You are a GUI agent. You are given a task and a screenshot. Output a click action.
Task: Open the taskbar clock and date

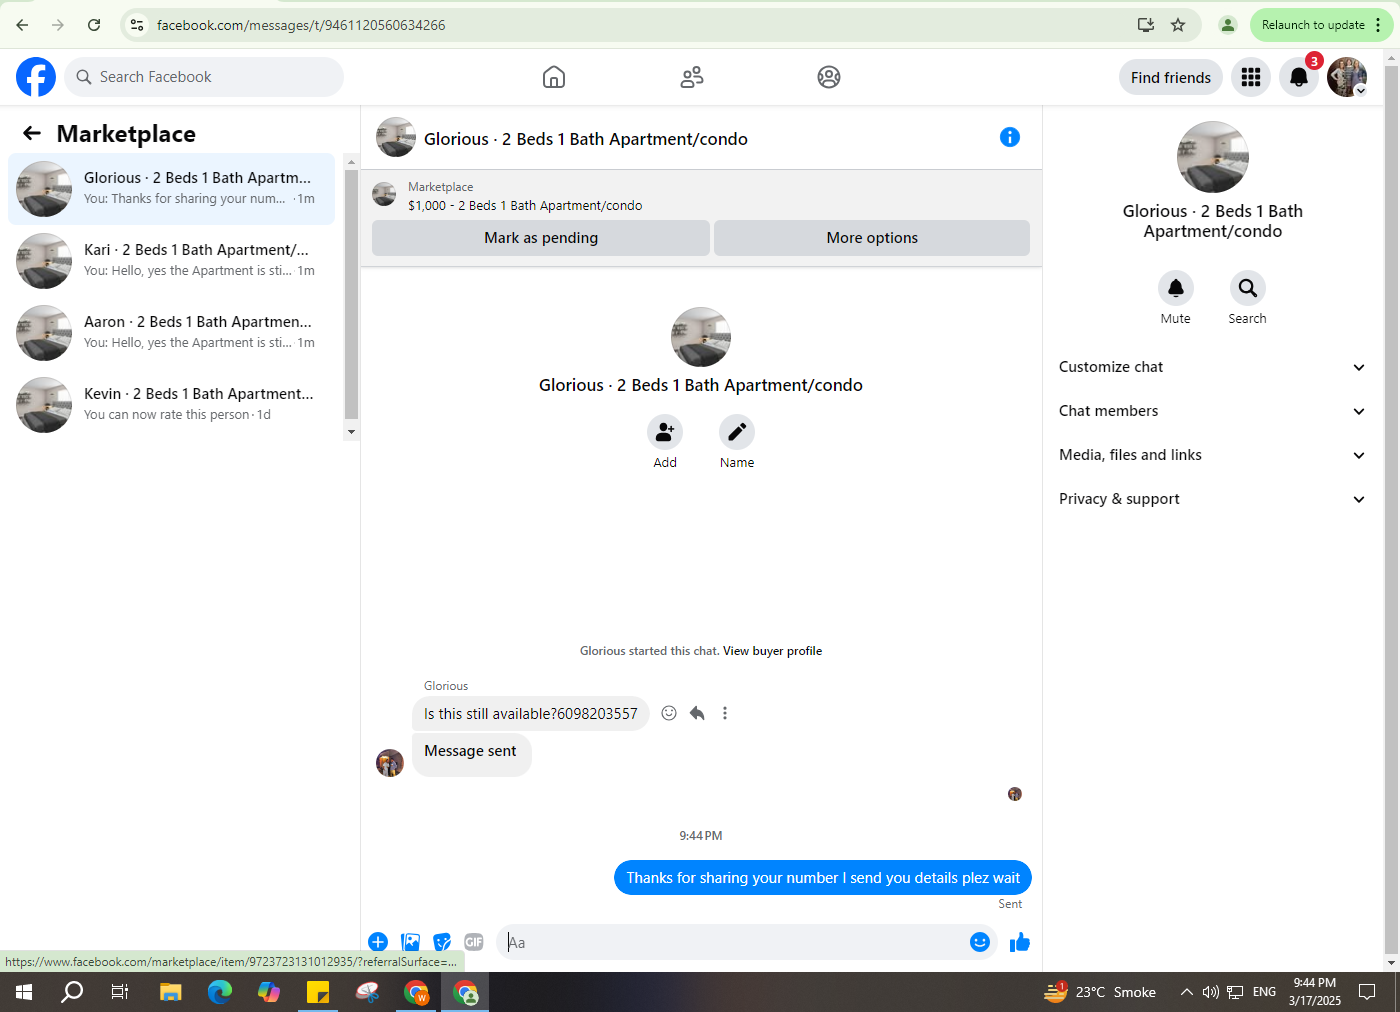1314,992
